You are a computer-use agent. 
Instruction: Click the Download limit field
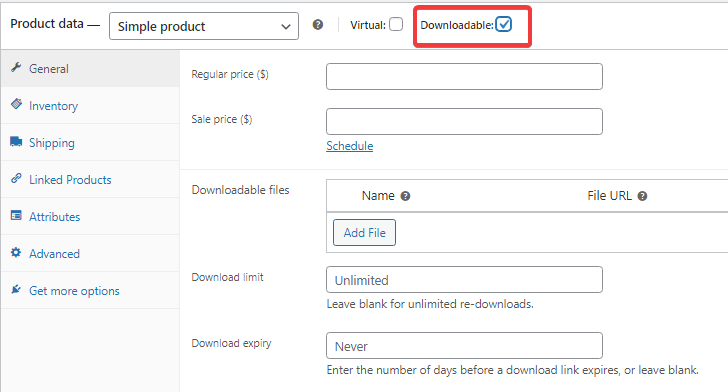click(x=464, y=280)
